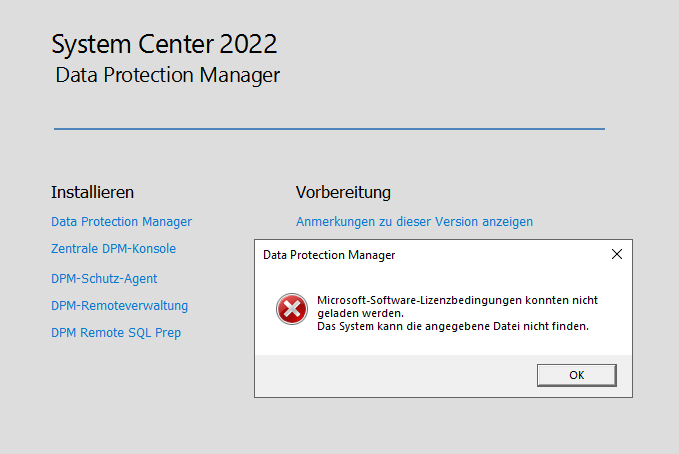Open Anmerkungen zu dieser Version anzeigen
The image size is (679, 454).
point(414,222)
